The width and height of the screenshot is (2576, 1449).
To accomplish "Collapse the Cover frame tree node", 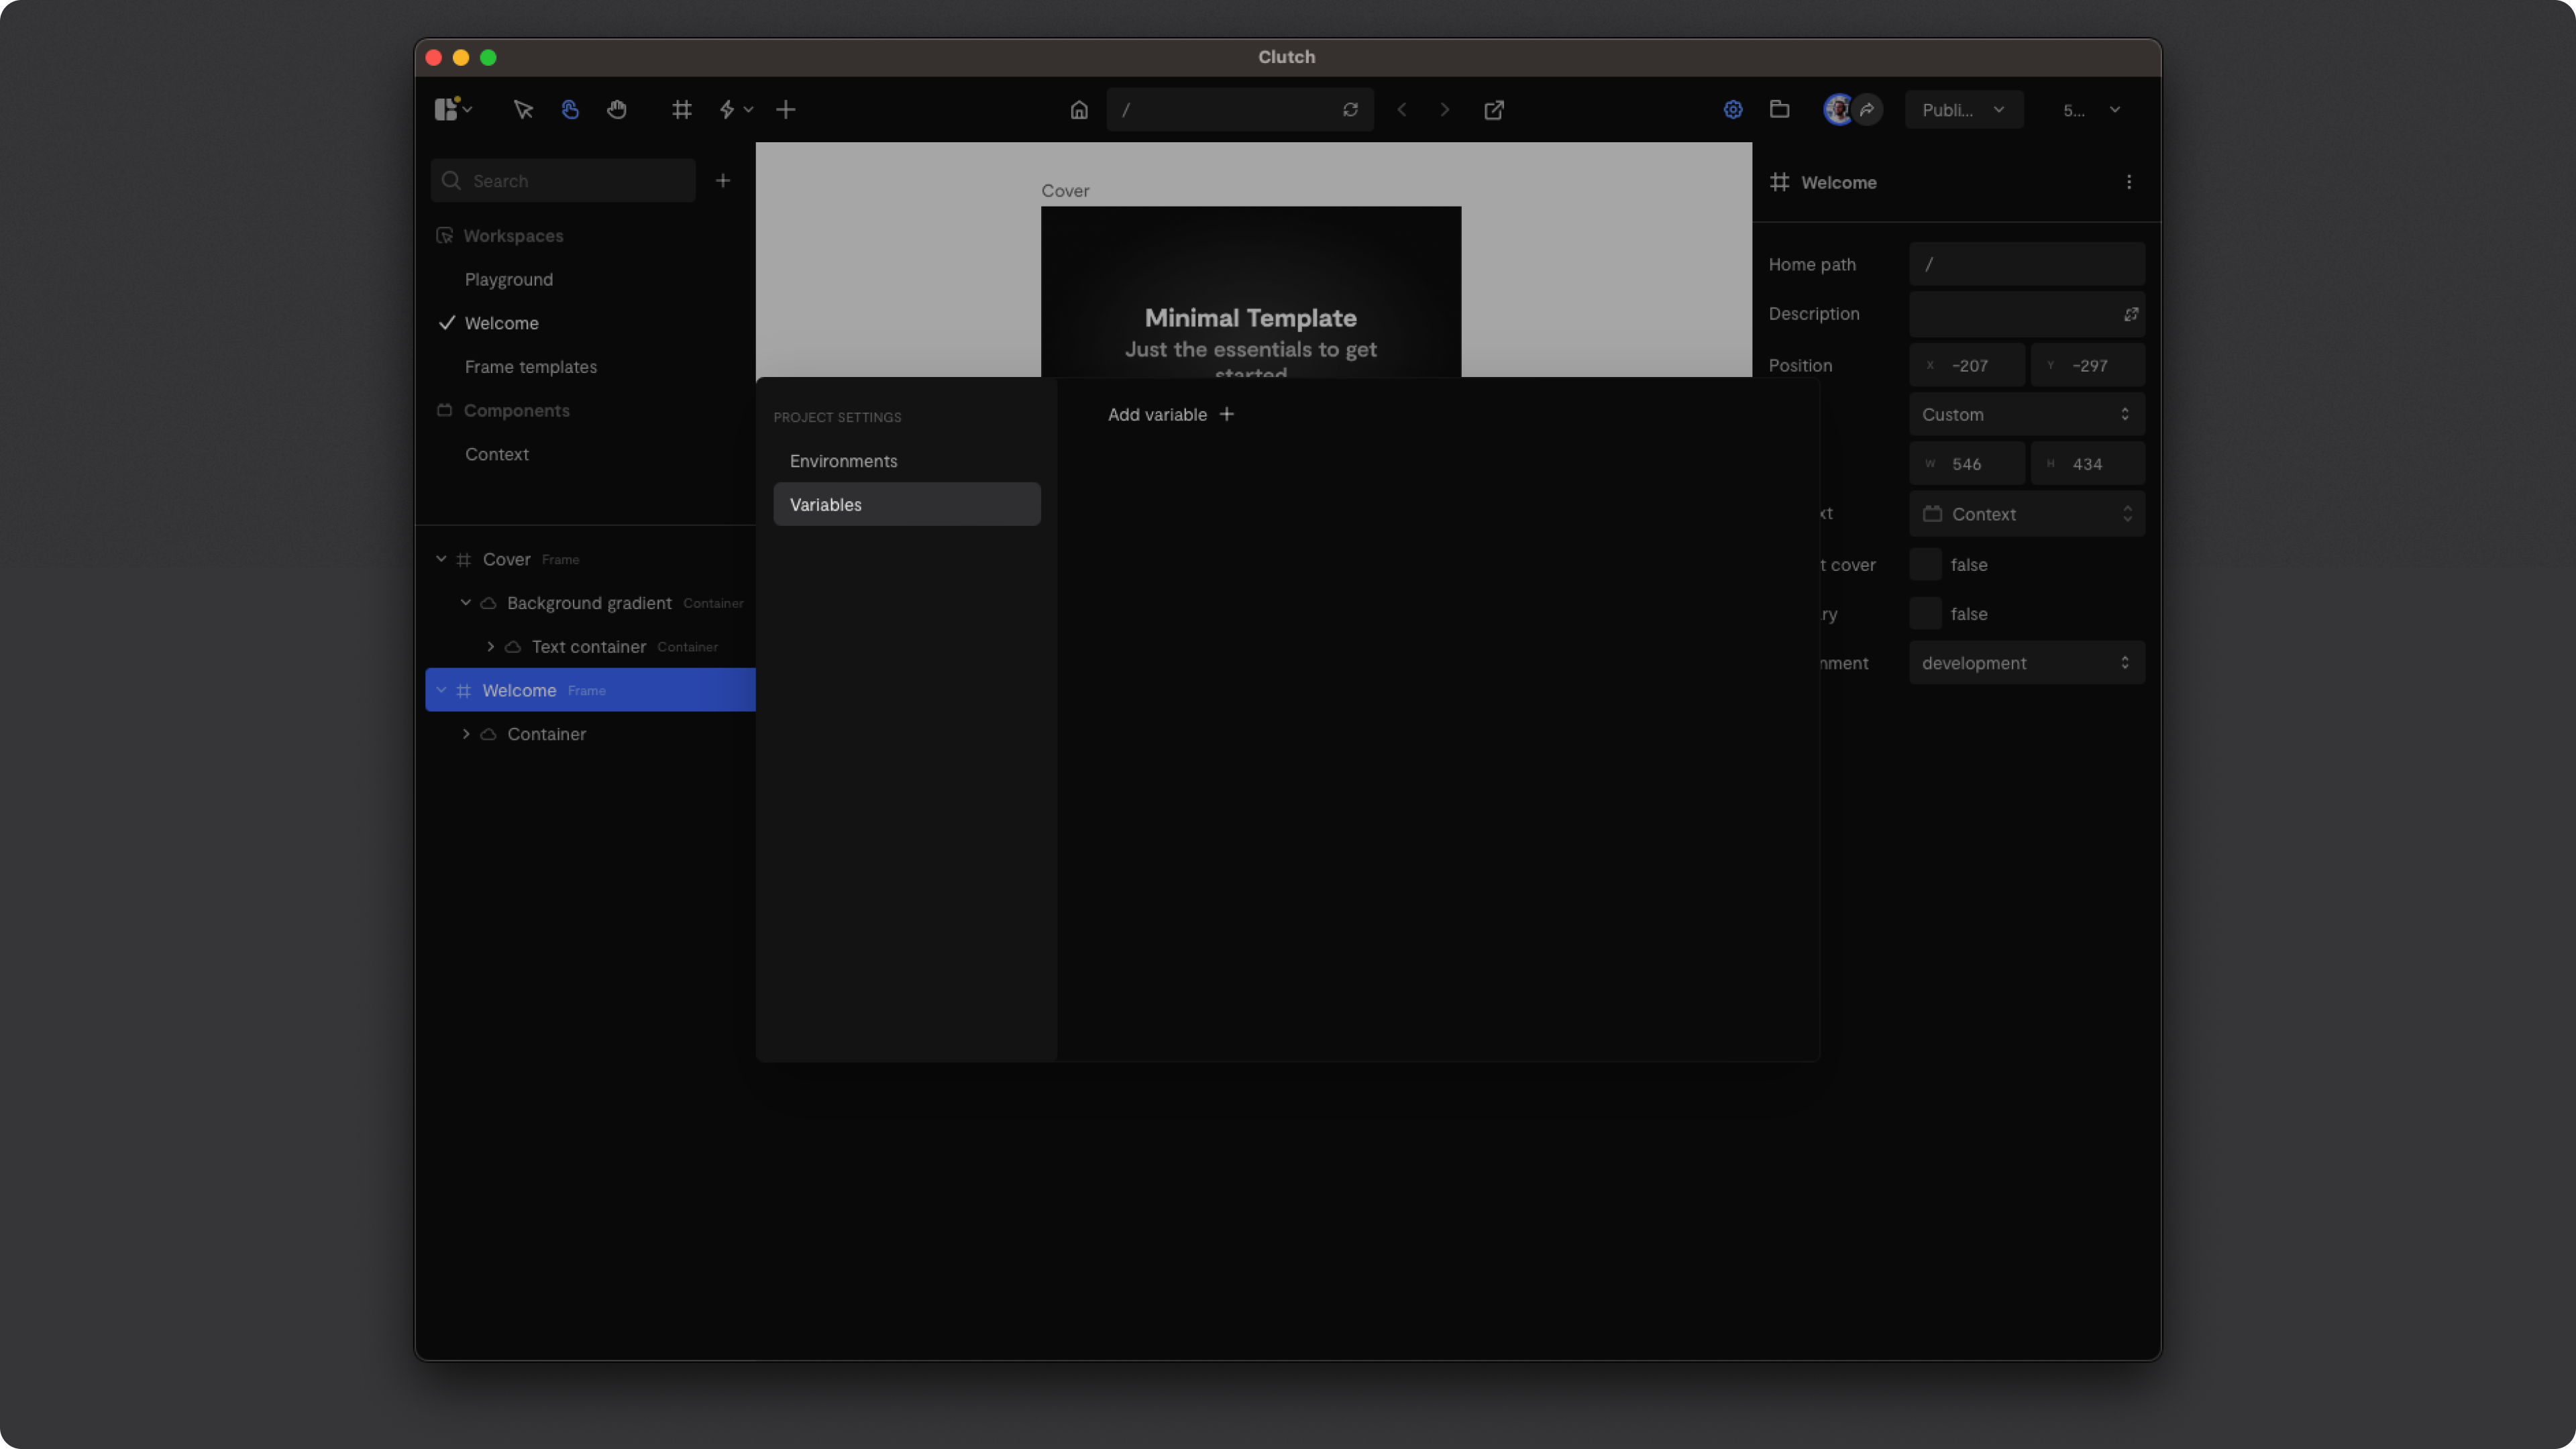I will [x=441, y=559].
